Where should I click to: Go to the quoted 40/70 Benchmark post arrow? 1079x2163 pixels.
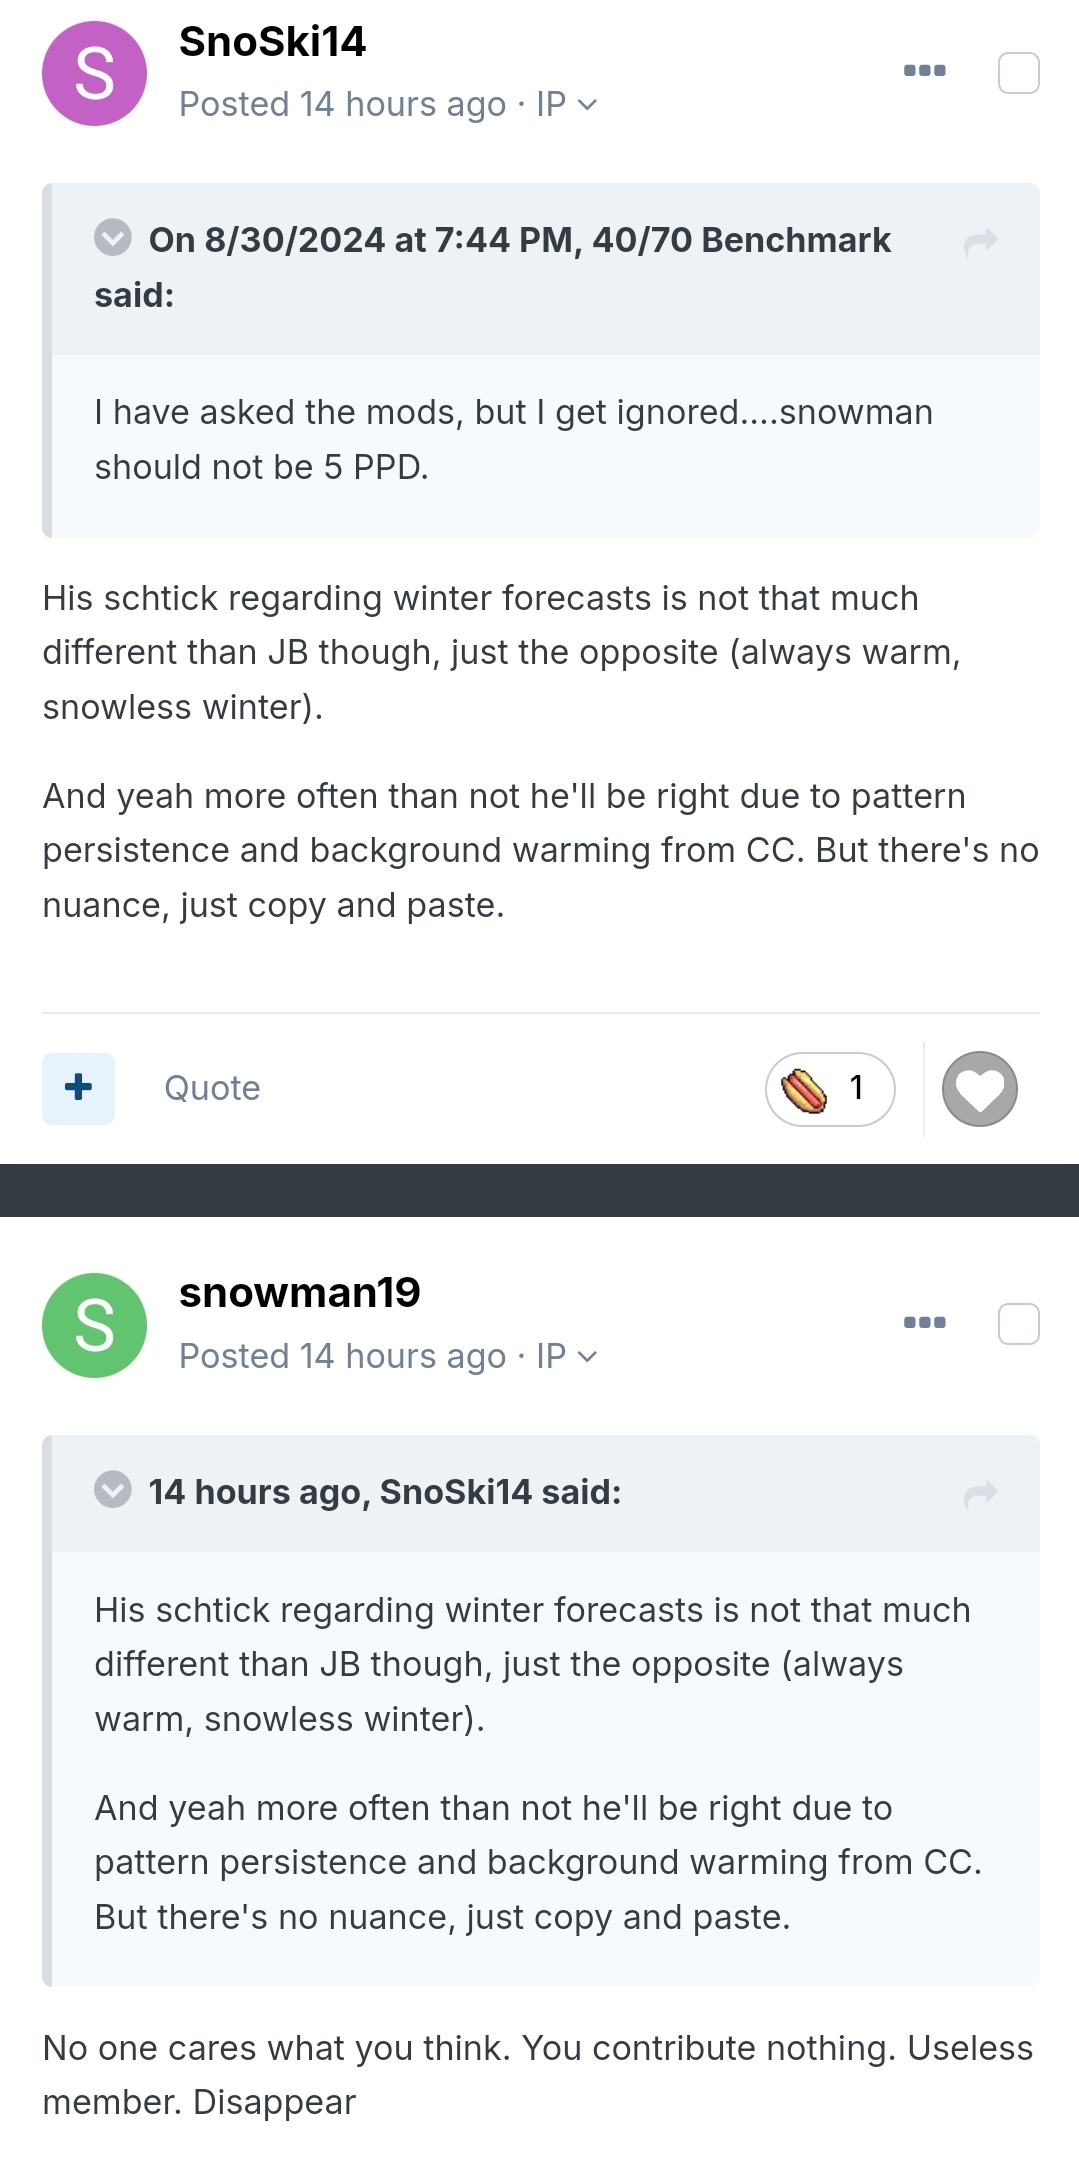pos(981,241)
